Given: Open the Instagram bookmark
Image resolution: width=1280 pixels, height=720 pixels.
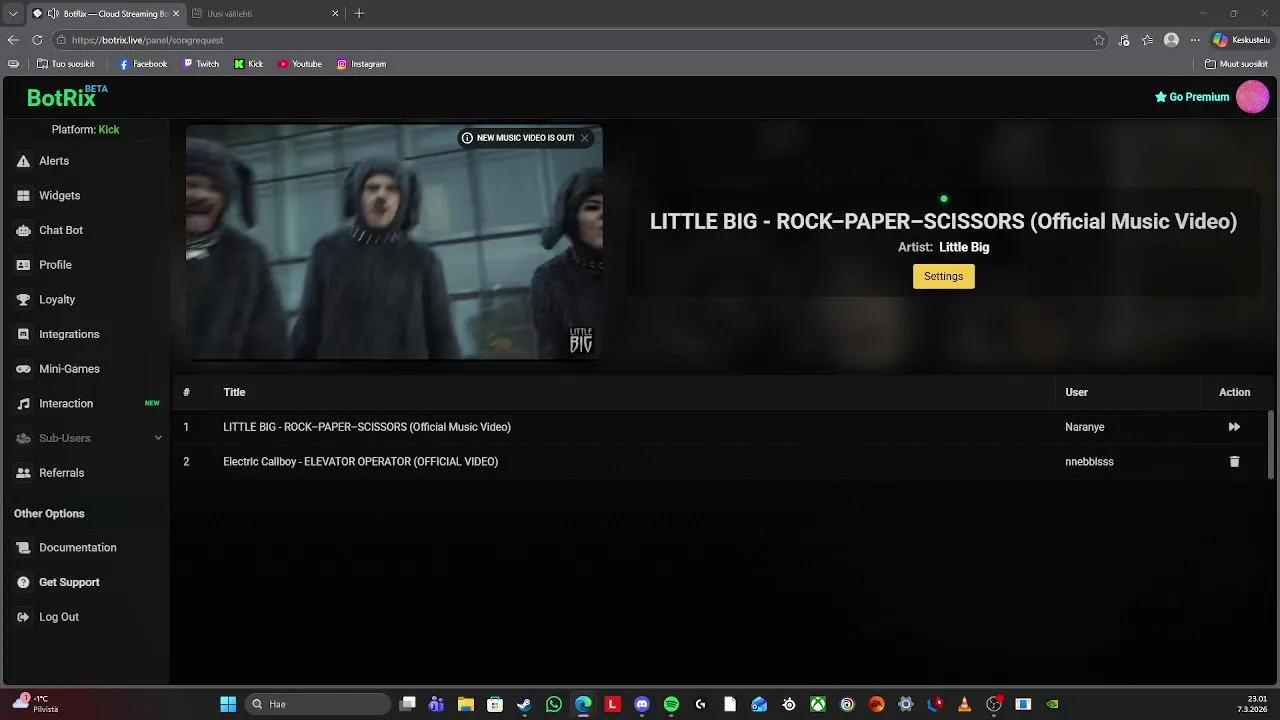Looking at the screenshot, I should [x=361, y=64].
